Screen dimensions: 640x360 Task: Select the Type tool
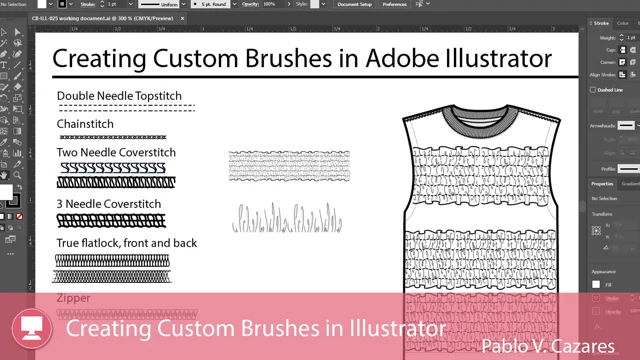click(x=4, y=65)
